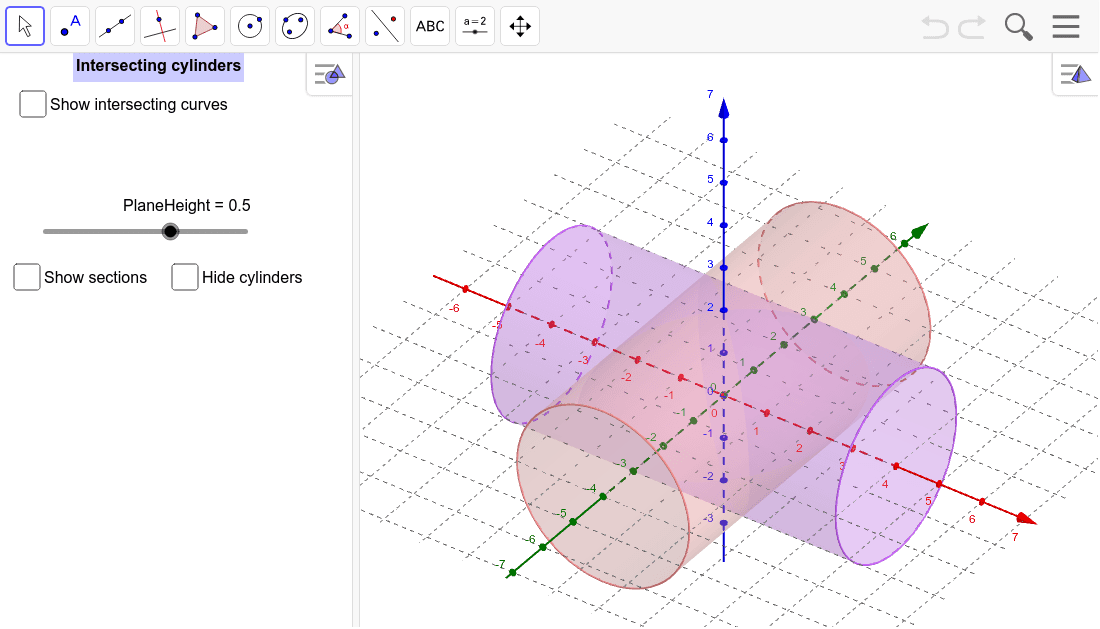Viewport: 1100px width, 629px height.
Task: Click the PlaneHeight slider track left end
Action: coord(46,231)
